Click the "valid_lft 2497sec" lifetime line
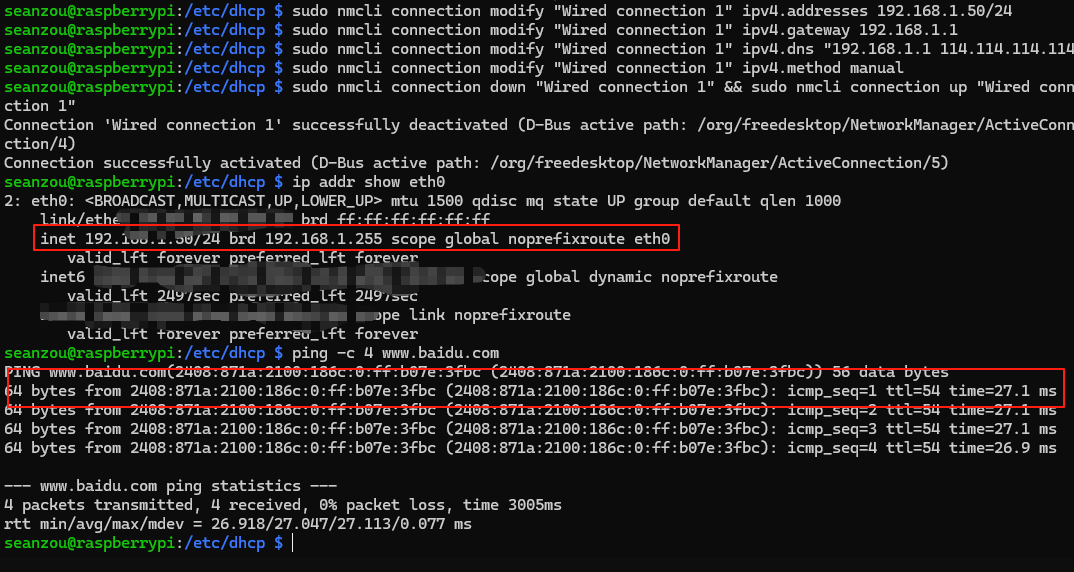Image resolution: width=1074 pixels, height=572 pixels. click(242, 296)
